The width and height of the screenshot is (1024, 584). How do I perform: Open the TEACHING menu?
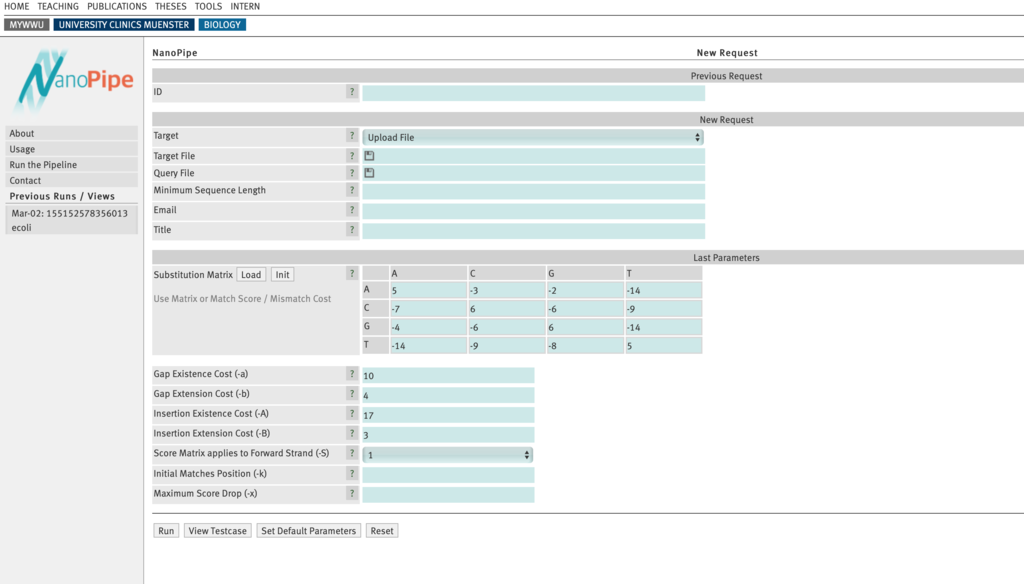tap(58, 7)
